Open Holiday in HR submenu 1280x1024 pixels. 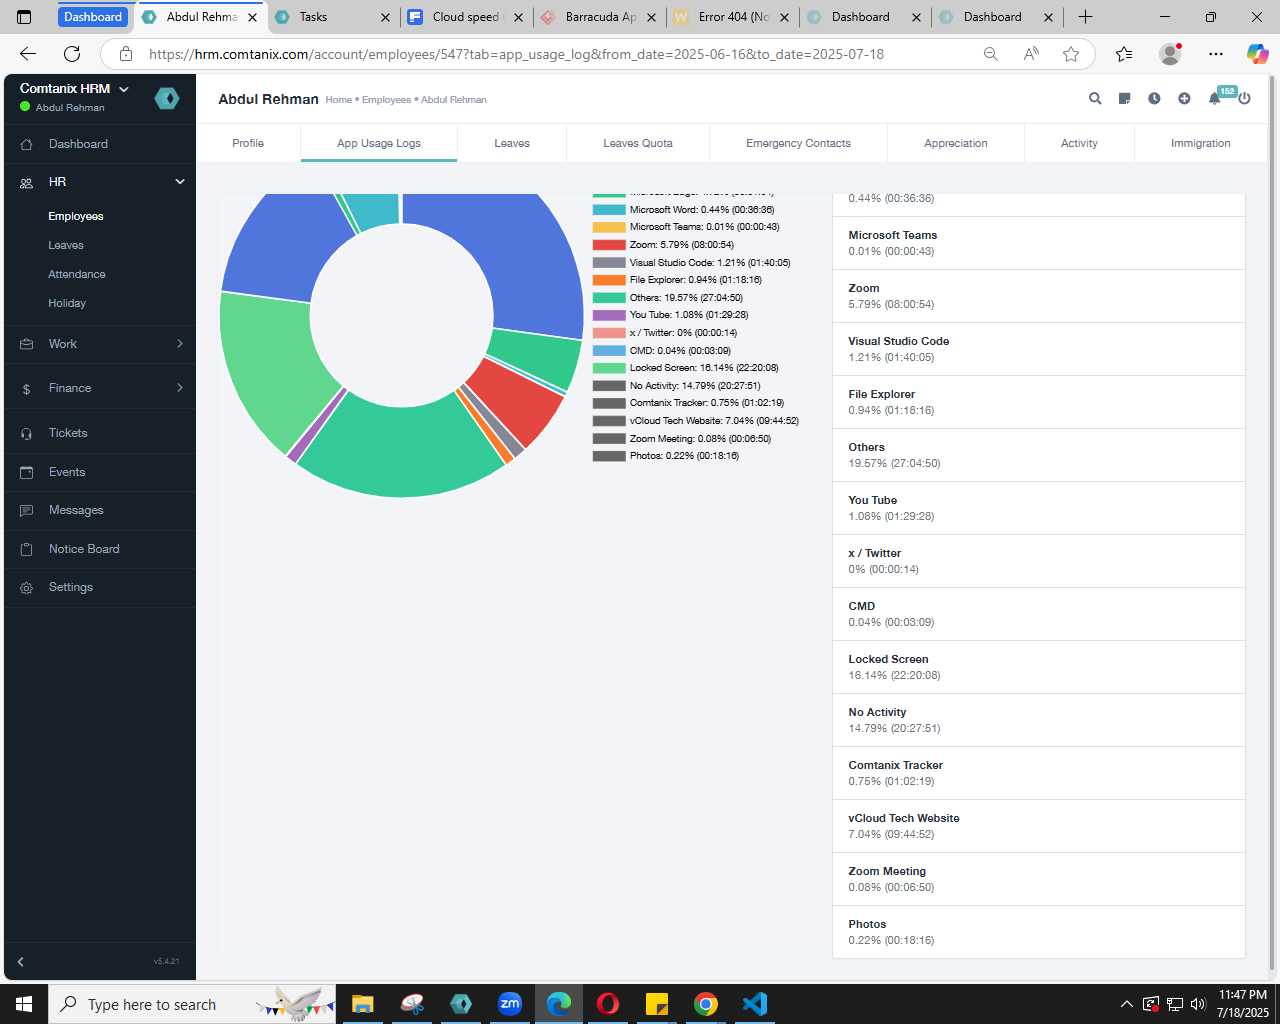67,303
